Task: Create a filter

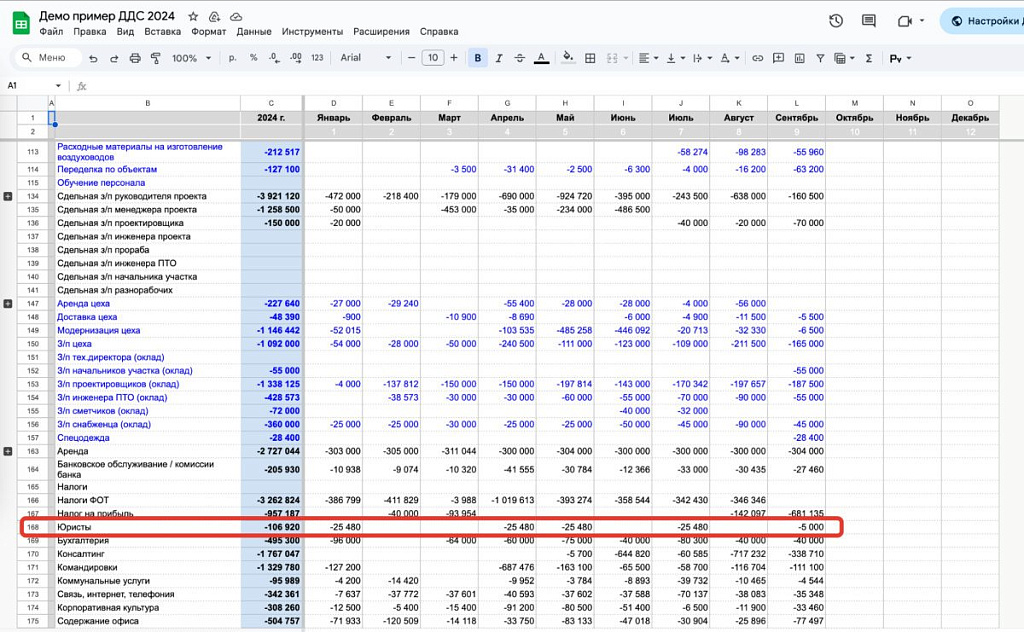Action: 820,58
